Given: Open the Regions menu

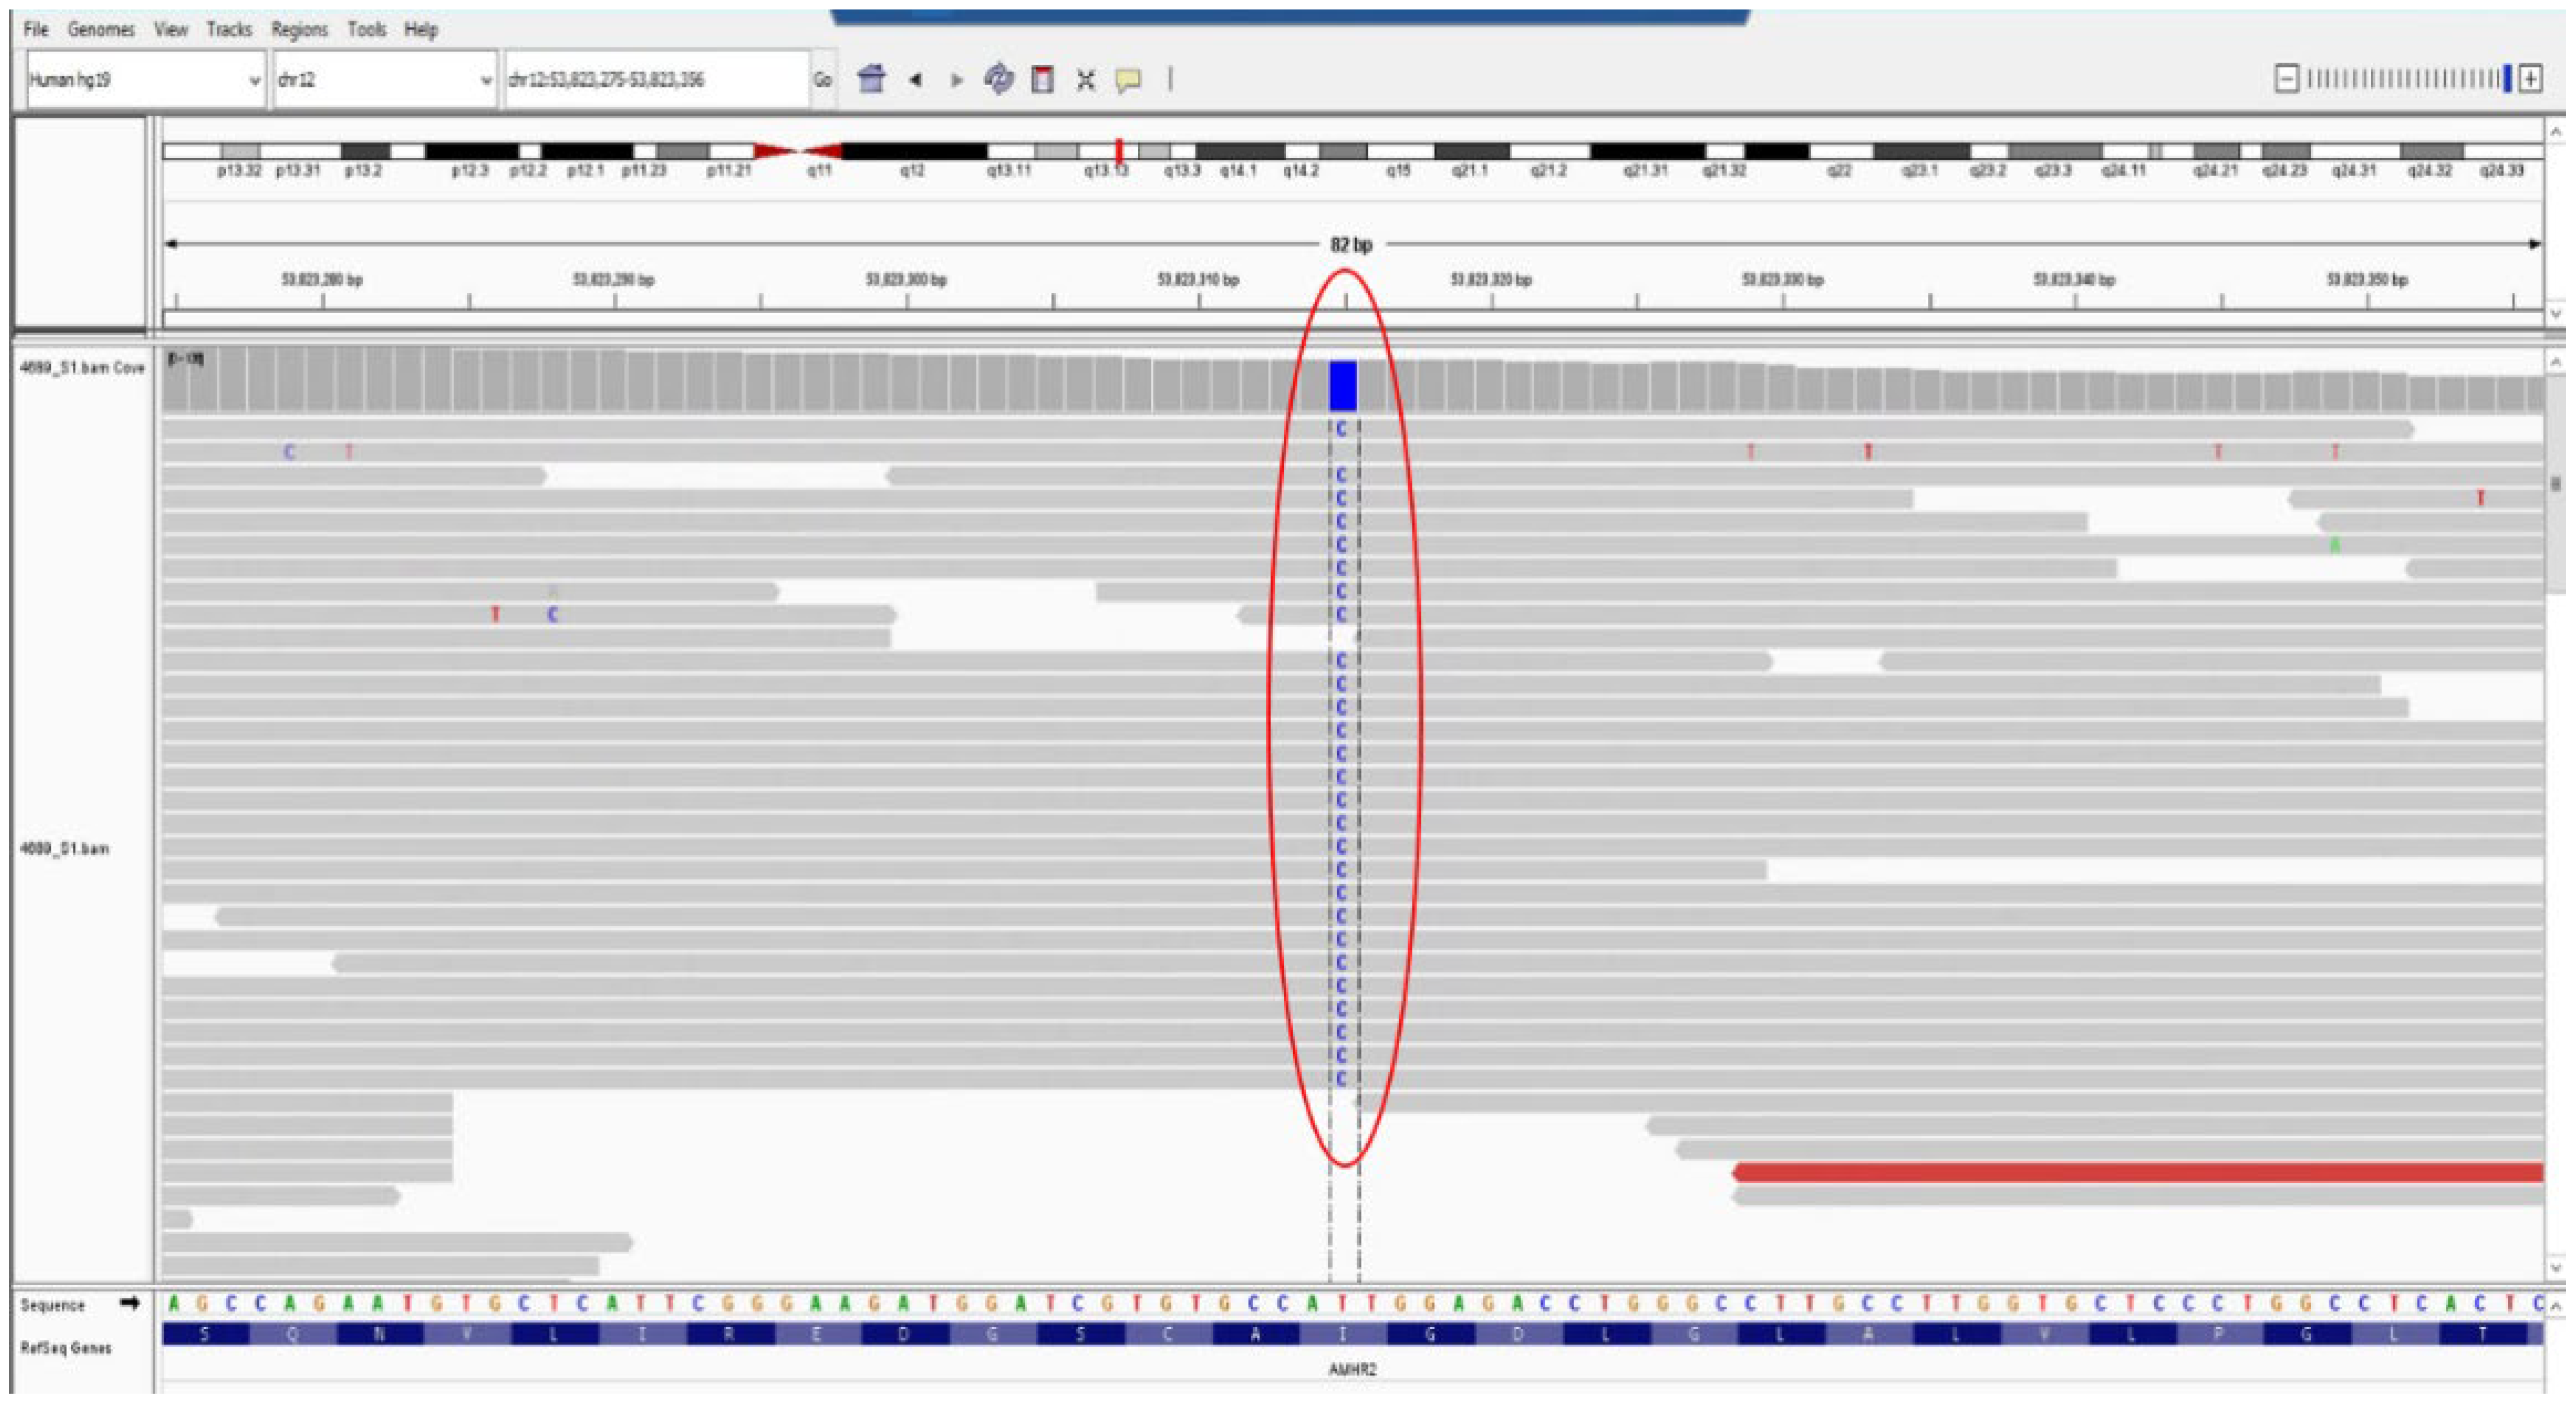Looking at the screenshot, I should (299, 29).
